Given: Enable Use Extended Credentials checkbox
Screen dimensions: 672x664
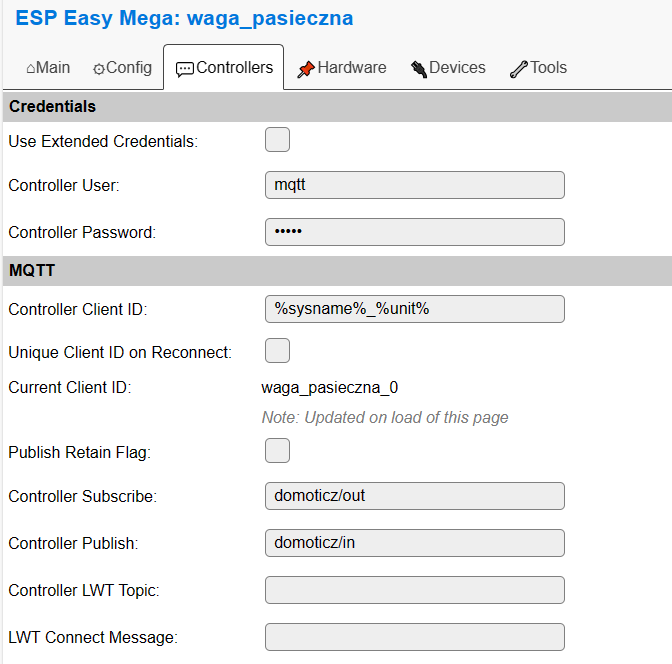Looking at the screenshot, I should click(277, 140).
